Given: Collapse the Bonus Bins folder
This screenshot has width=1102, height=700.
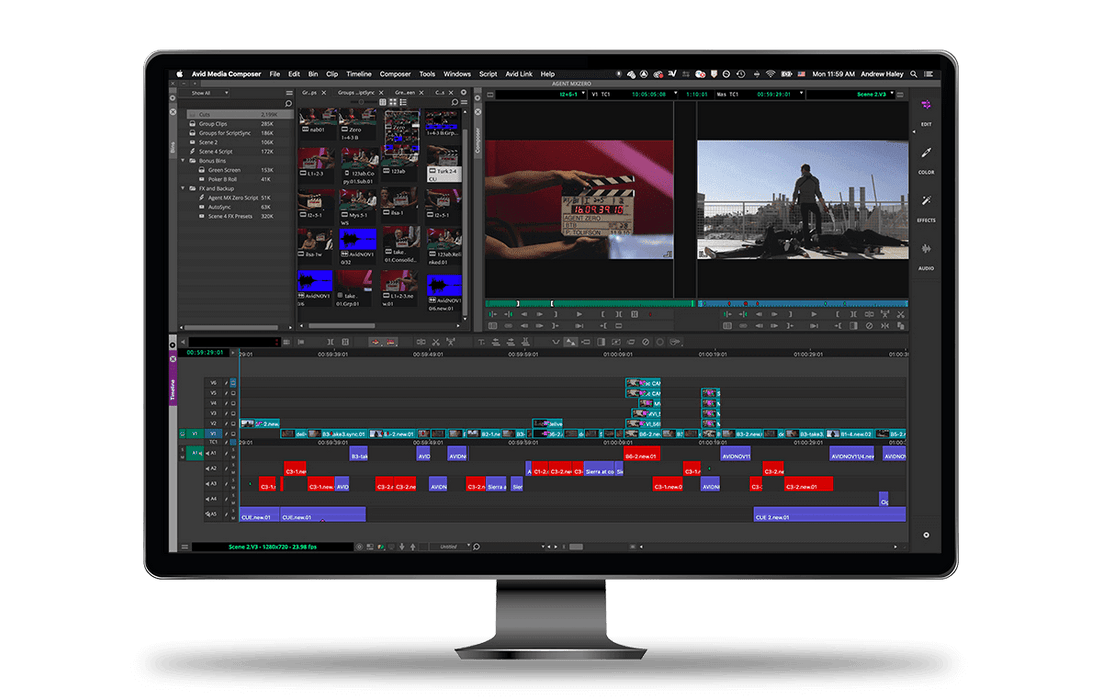Looking at the screenshot, I should coord(183,160).
